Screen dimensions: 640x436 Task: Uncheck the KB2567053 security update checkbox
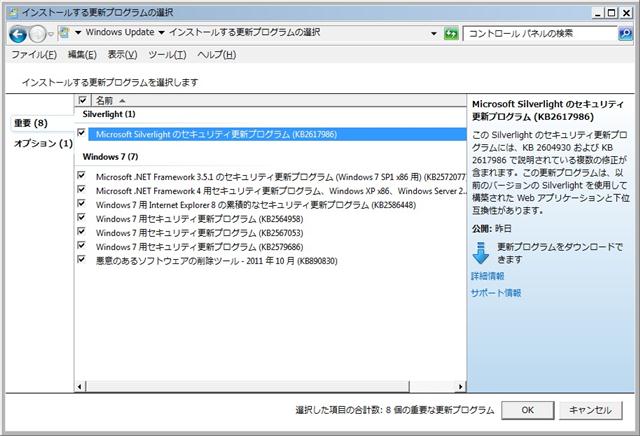[x=81, y=231]
